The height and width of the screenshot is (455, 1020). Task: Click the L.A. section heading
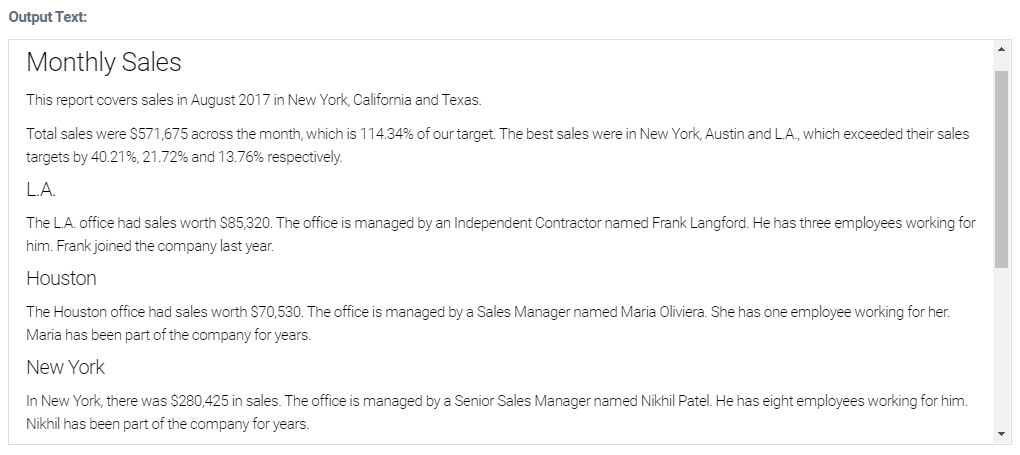pyautogui.click(x=41, y=189)
